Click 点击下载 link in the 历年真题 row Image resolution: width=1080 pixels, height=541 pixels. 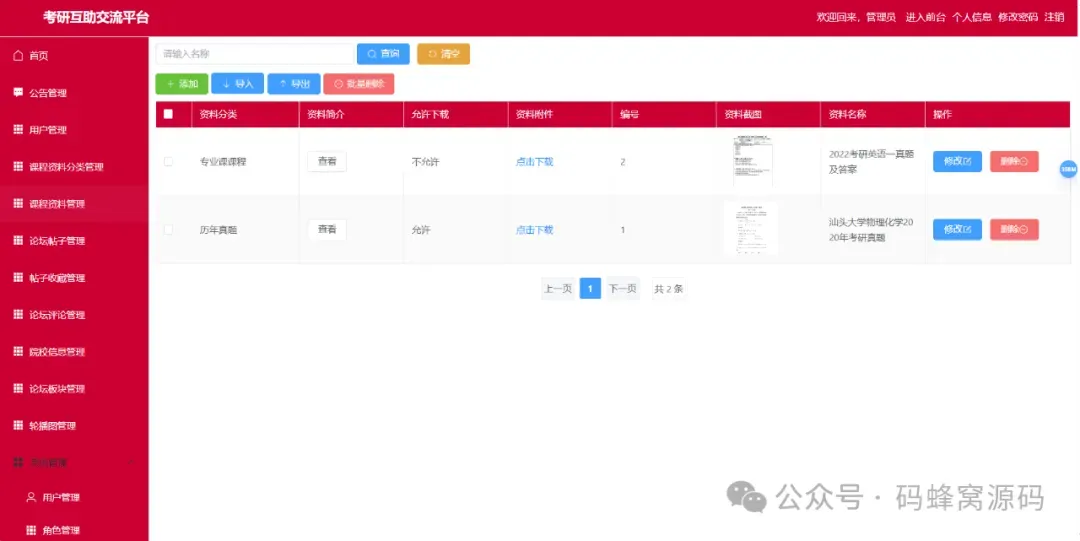click(534, 230)
